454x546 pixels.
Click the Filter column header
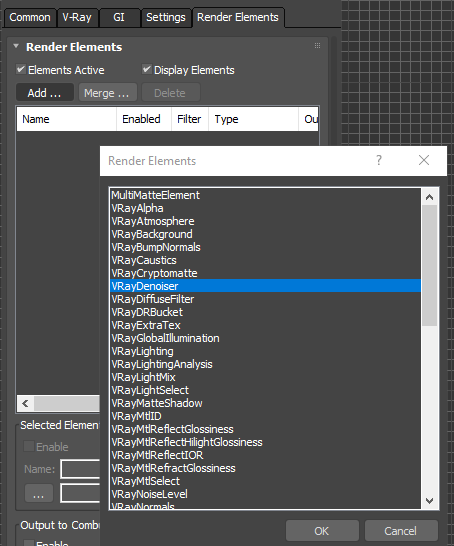coord(190,119)
